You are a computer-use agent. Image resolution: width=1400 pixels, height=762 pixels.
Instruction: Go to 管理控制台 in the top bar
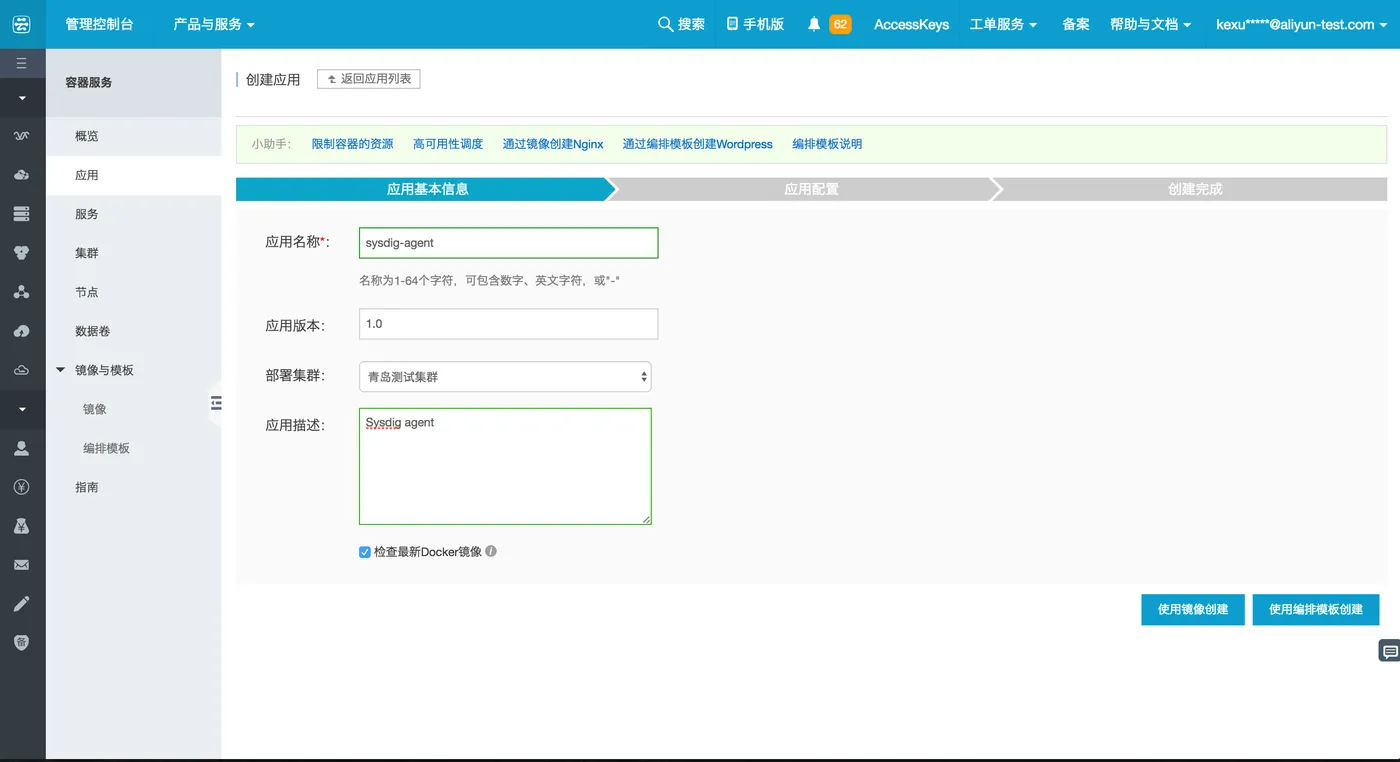point(99,24)
